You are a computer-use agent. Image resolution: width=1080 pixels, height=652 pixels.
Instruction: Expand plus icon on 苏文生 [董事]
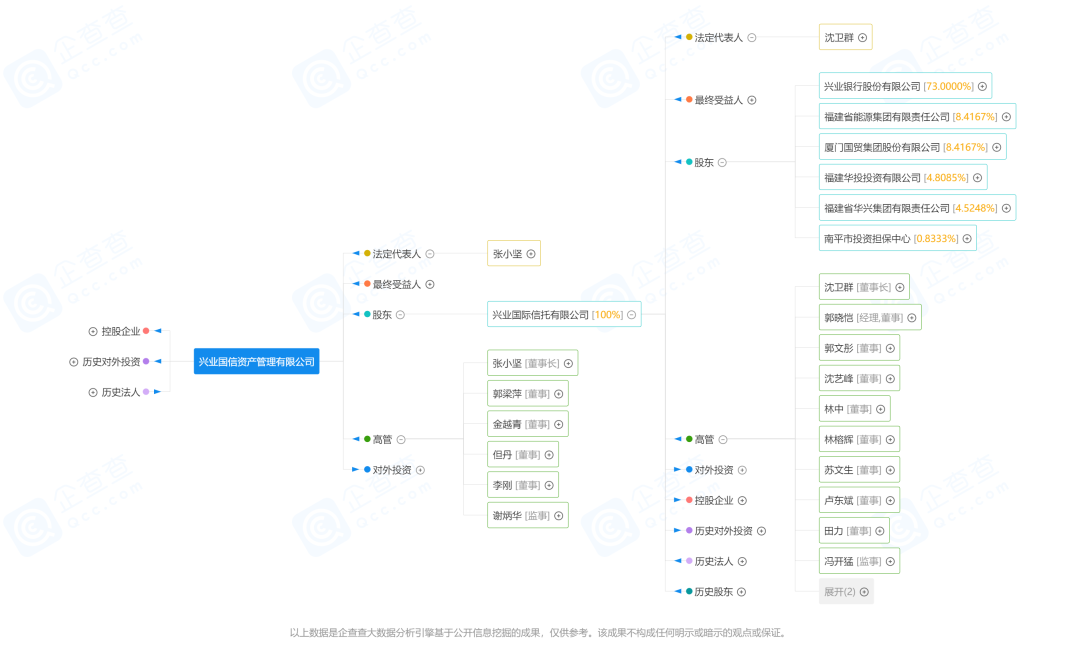[x=891, y=470]
